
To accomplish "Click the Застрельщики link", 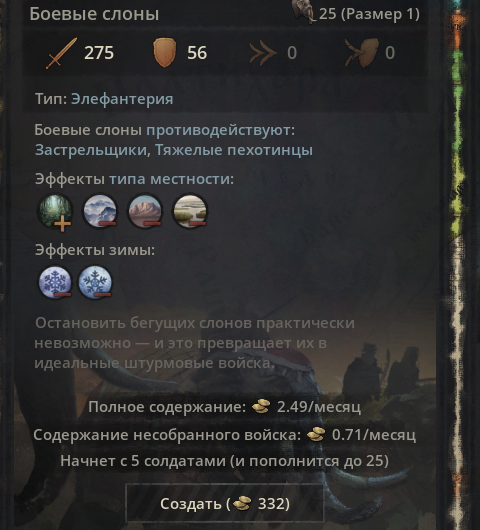I will click(x=93, y=150).
